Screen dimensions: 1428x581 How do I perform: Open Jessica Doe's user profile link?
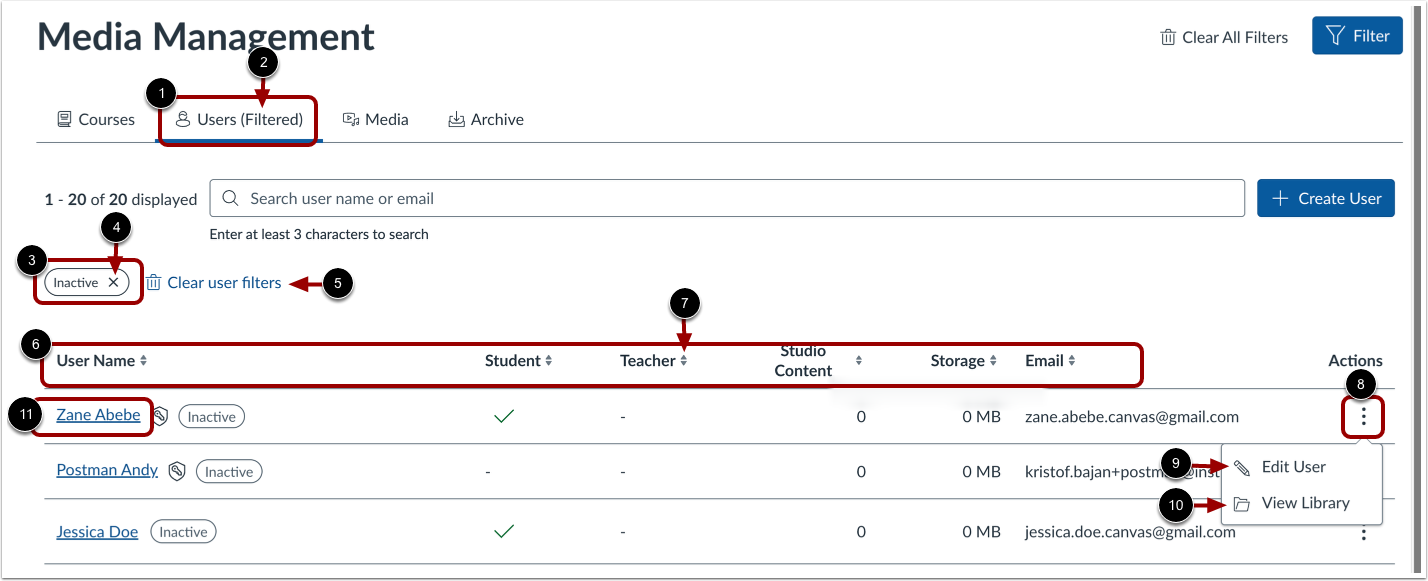[x=97, y=531]
